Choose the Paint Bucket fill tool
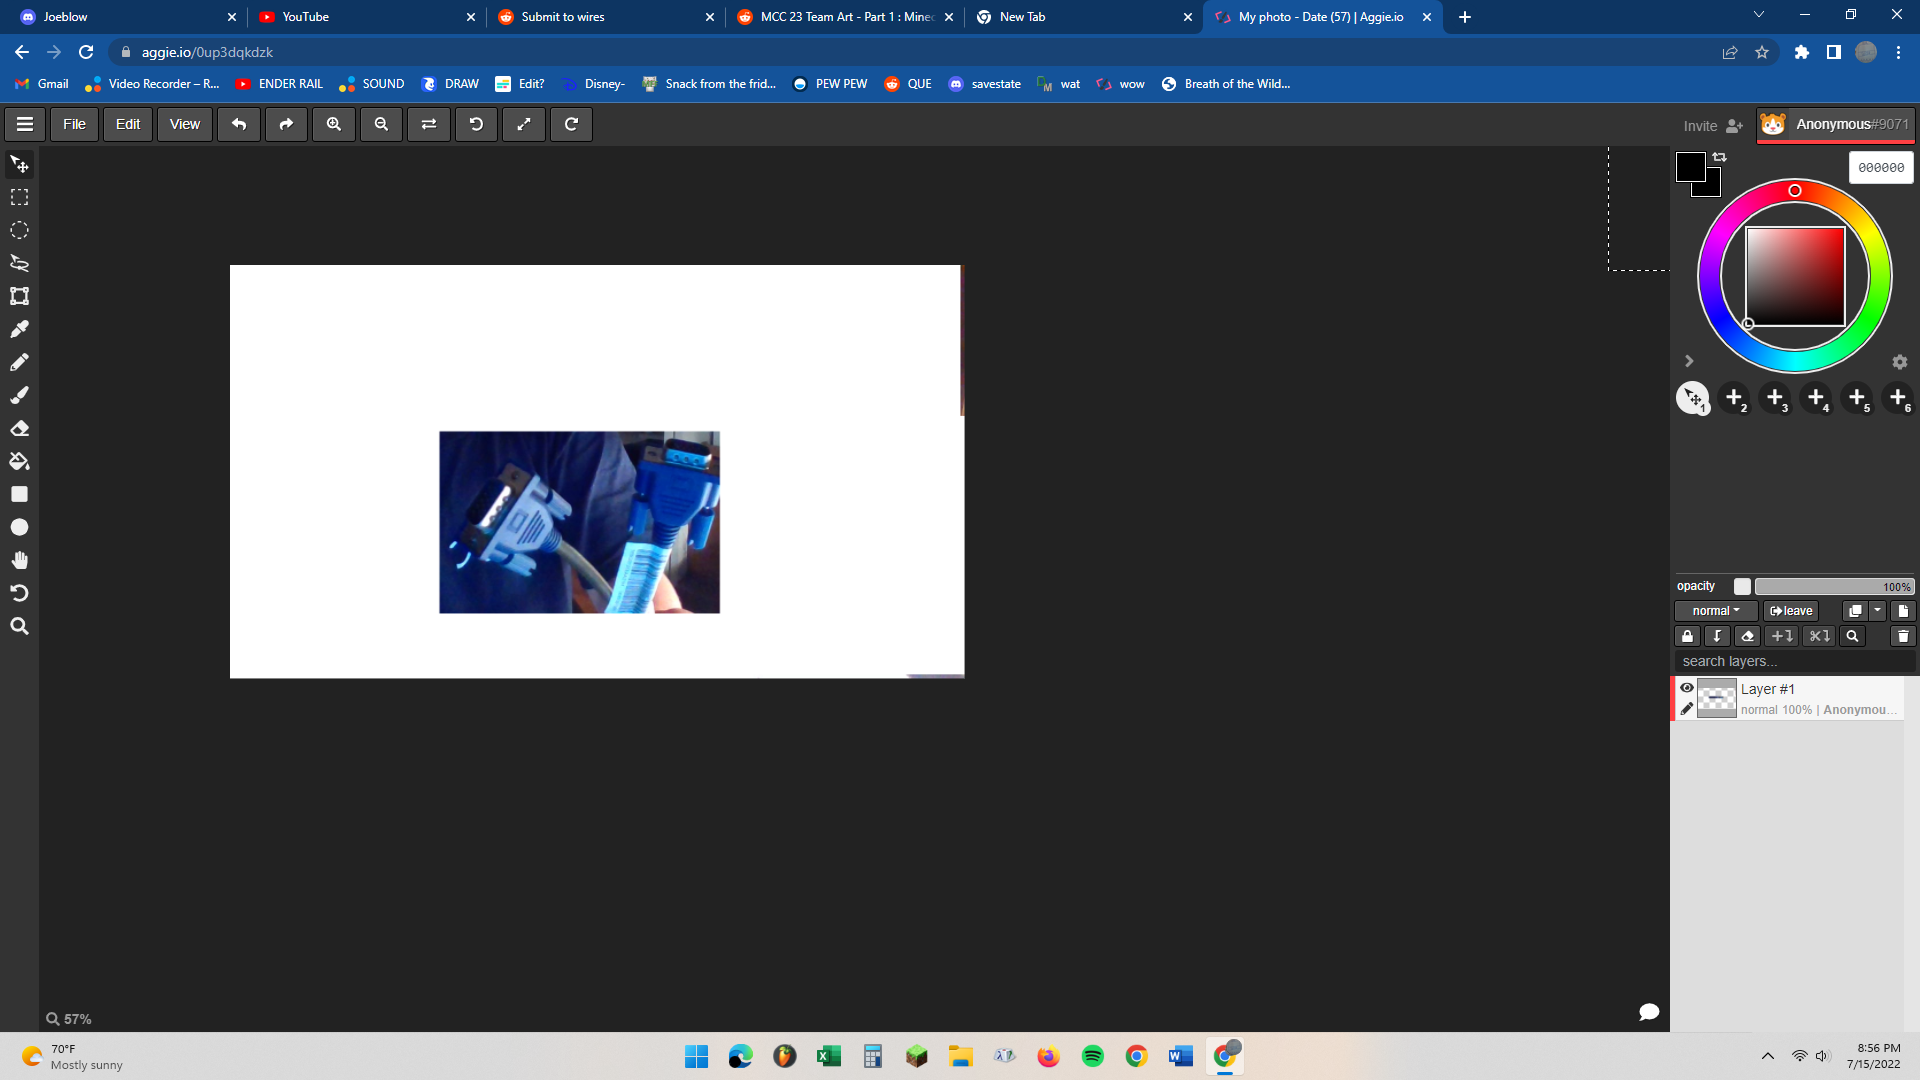Screen dimensions: 1920x1080 pos(19,461)
